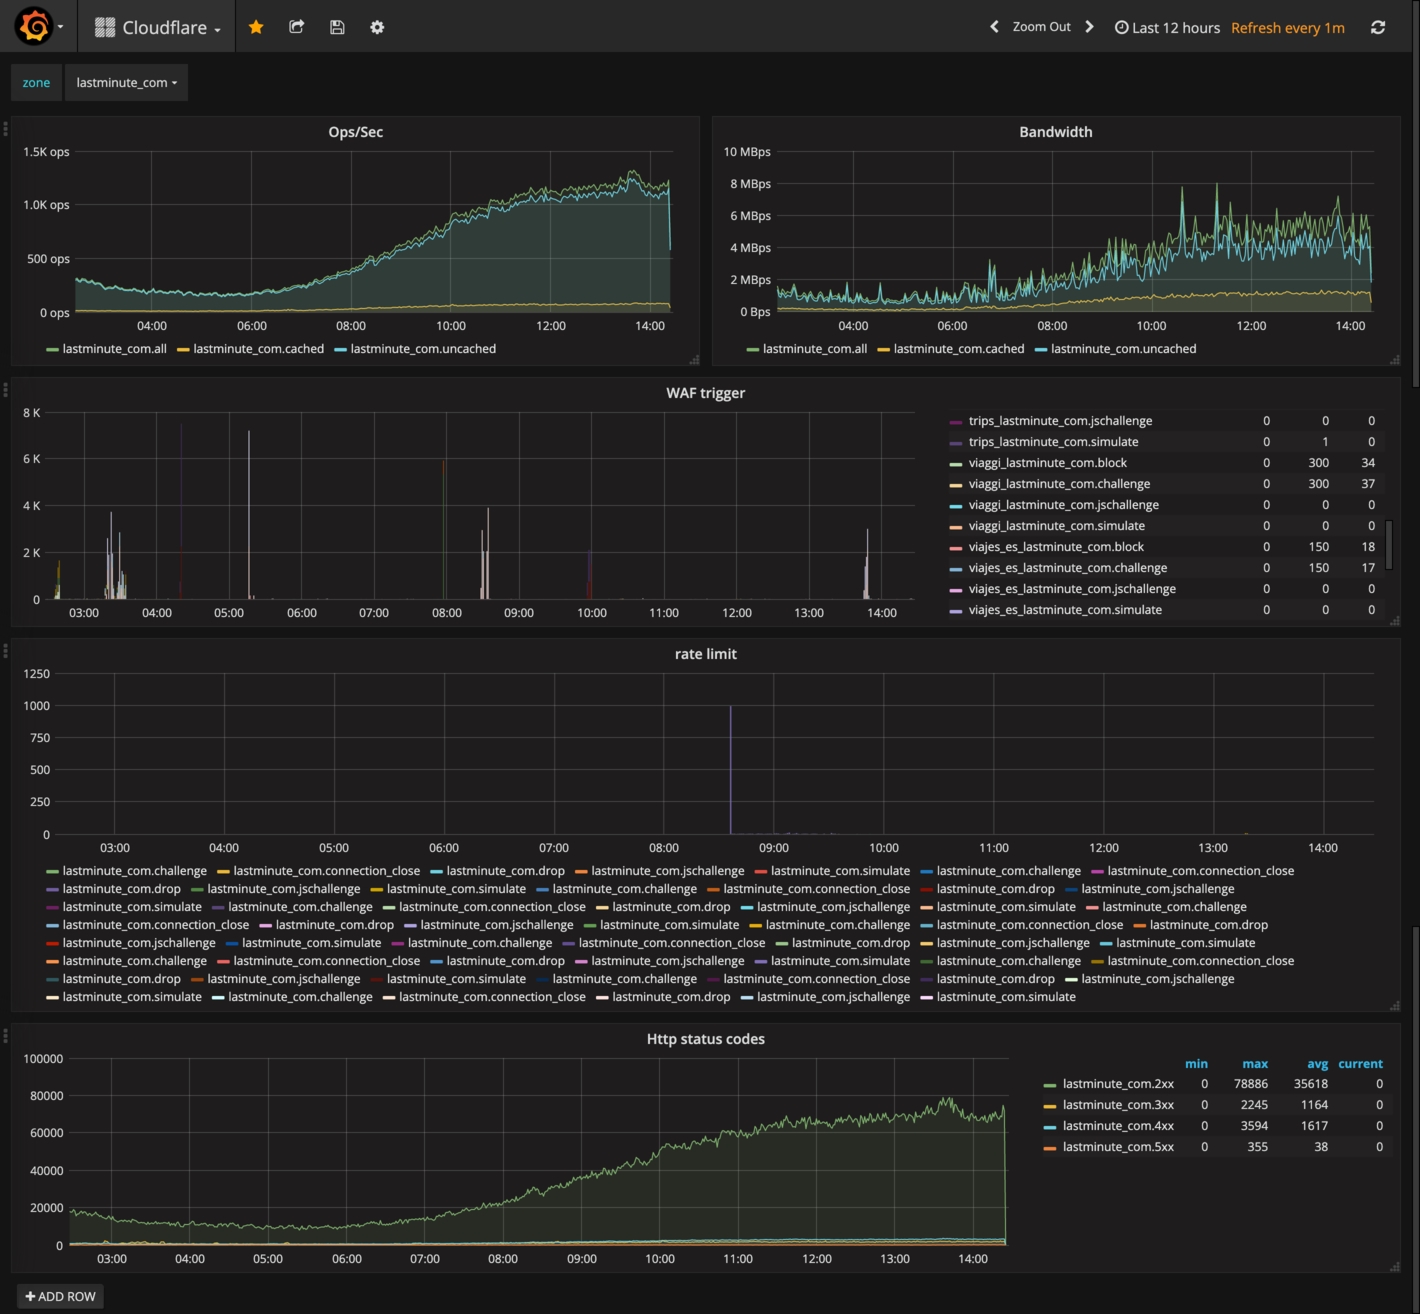This screenshot has height=1314, width=1420.
Task: Open row menu handle beside Ops/Sec panel
Action: [6, 129]
